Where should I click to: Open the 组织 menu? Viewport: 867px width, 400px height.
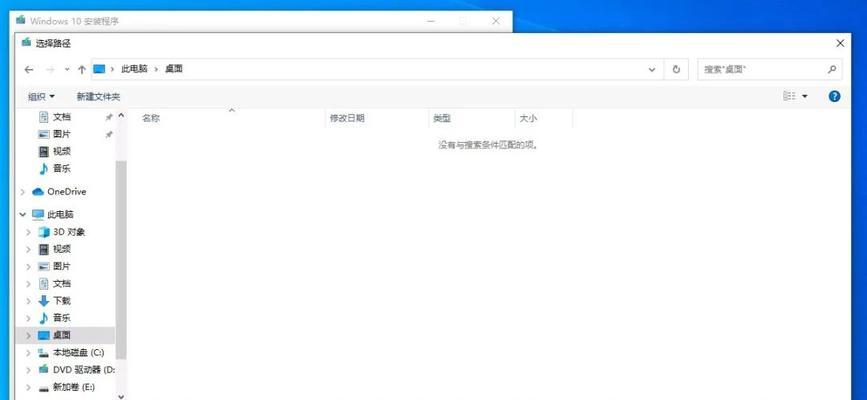click(41, 97)
